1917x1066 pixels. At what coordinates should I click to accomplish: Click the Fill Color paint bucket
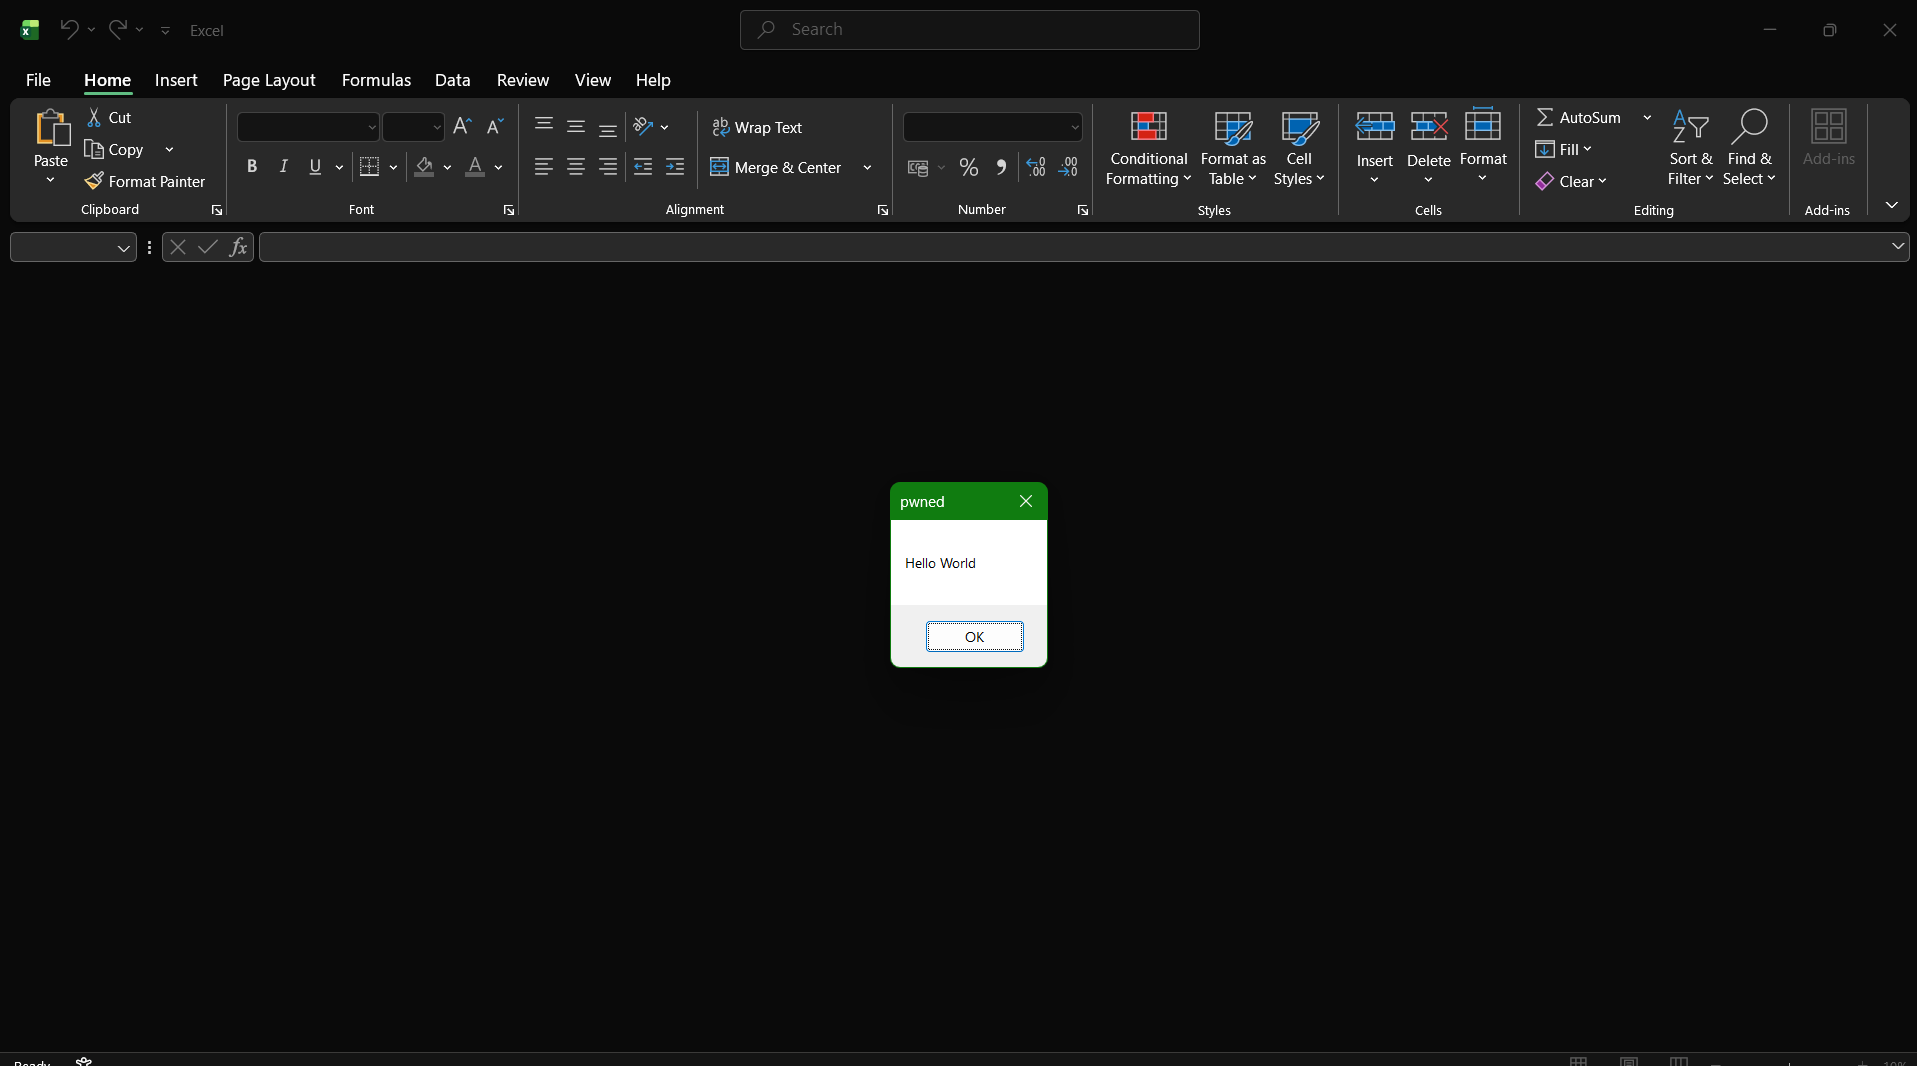tap(425, 167)
